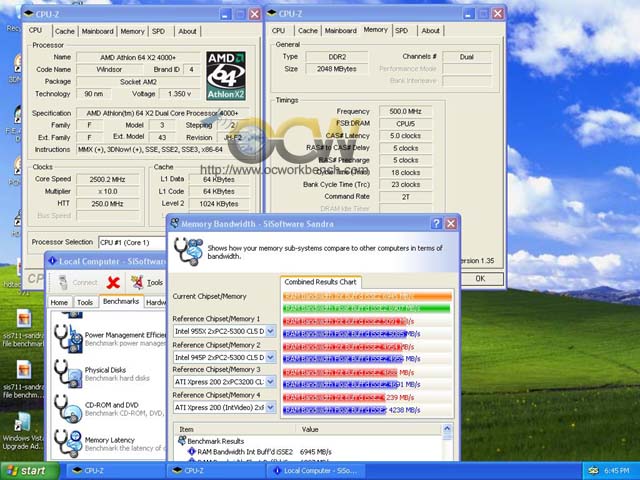Open the Physical Disks benchmark icon
This screenshot has width=640, height=480.
[68, 373]
